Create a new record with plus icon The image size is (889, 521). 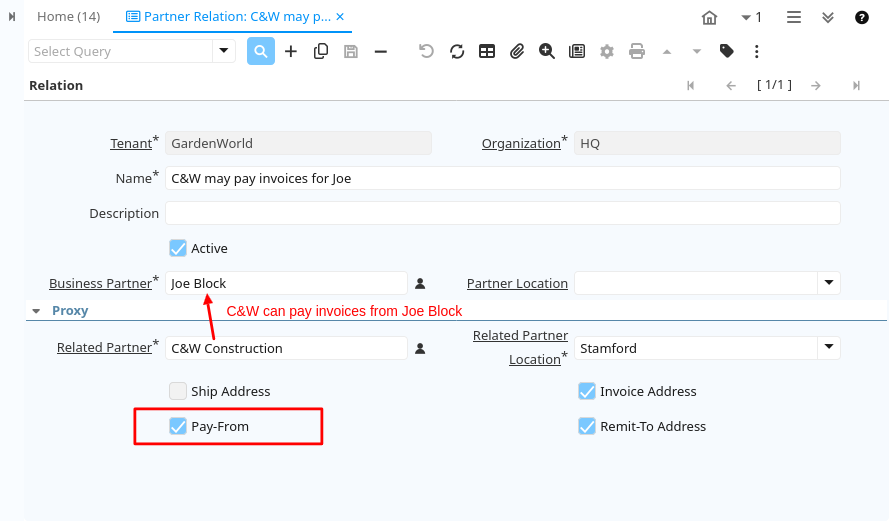click(x=291, y=51)
